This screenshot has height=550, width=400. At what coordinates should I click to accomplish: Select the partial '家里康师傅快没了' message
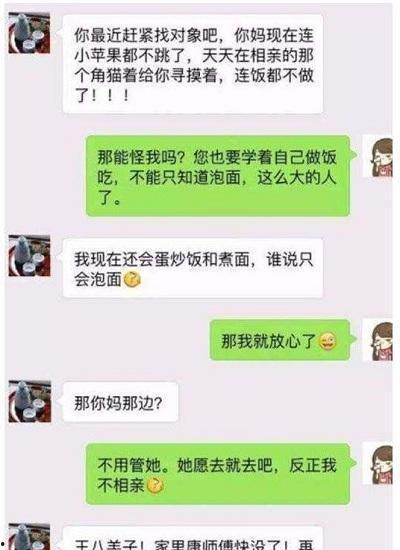(x=193, y=538)
